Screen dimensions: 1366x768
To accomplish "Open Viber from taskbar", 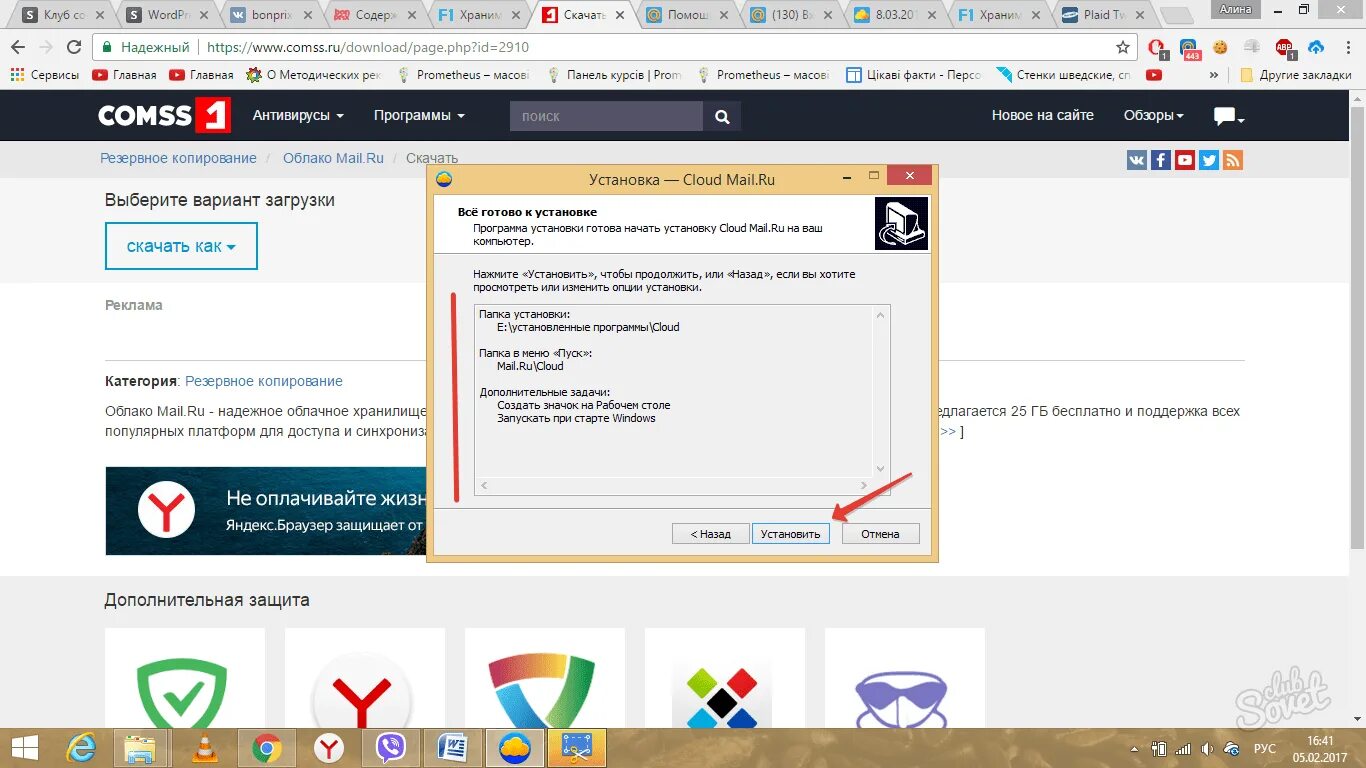I will (x=390, y=747).
